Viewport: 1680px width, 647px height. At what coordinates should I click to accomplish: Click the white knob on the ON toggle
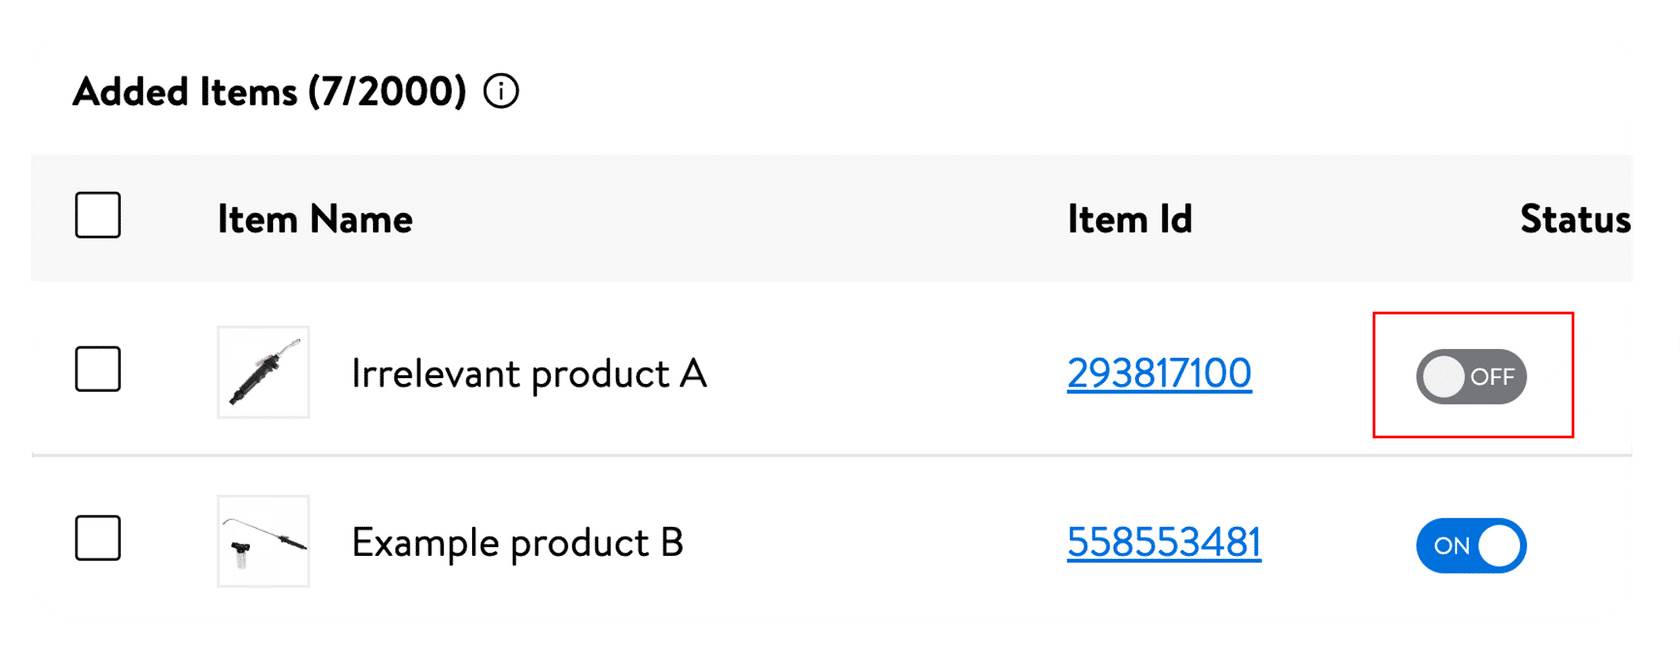click(x=1499, y=546)
